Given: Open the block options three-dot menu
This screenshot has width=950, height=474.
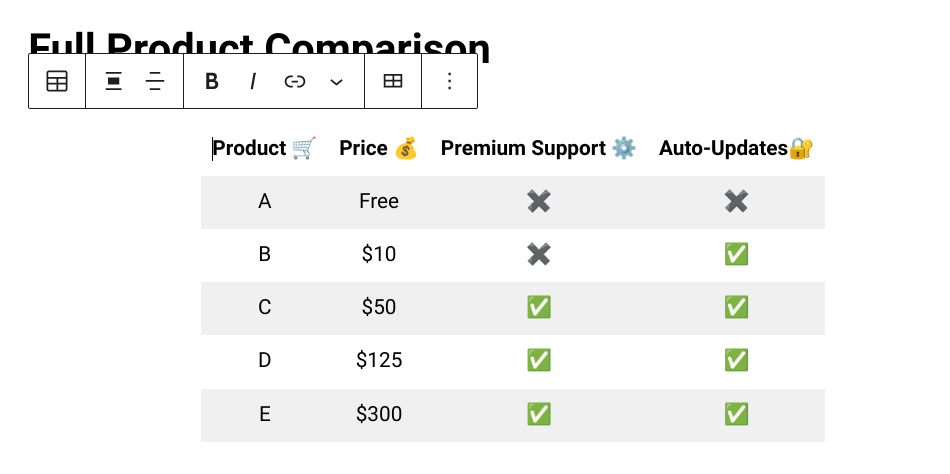Looking at the screenshot, I should click(450, 81).
